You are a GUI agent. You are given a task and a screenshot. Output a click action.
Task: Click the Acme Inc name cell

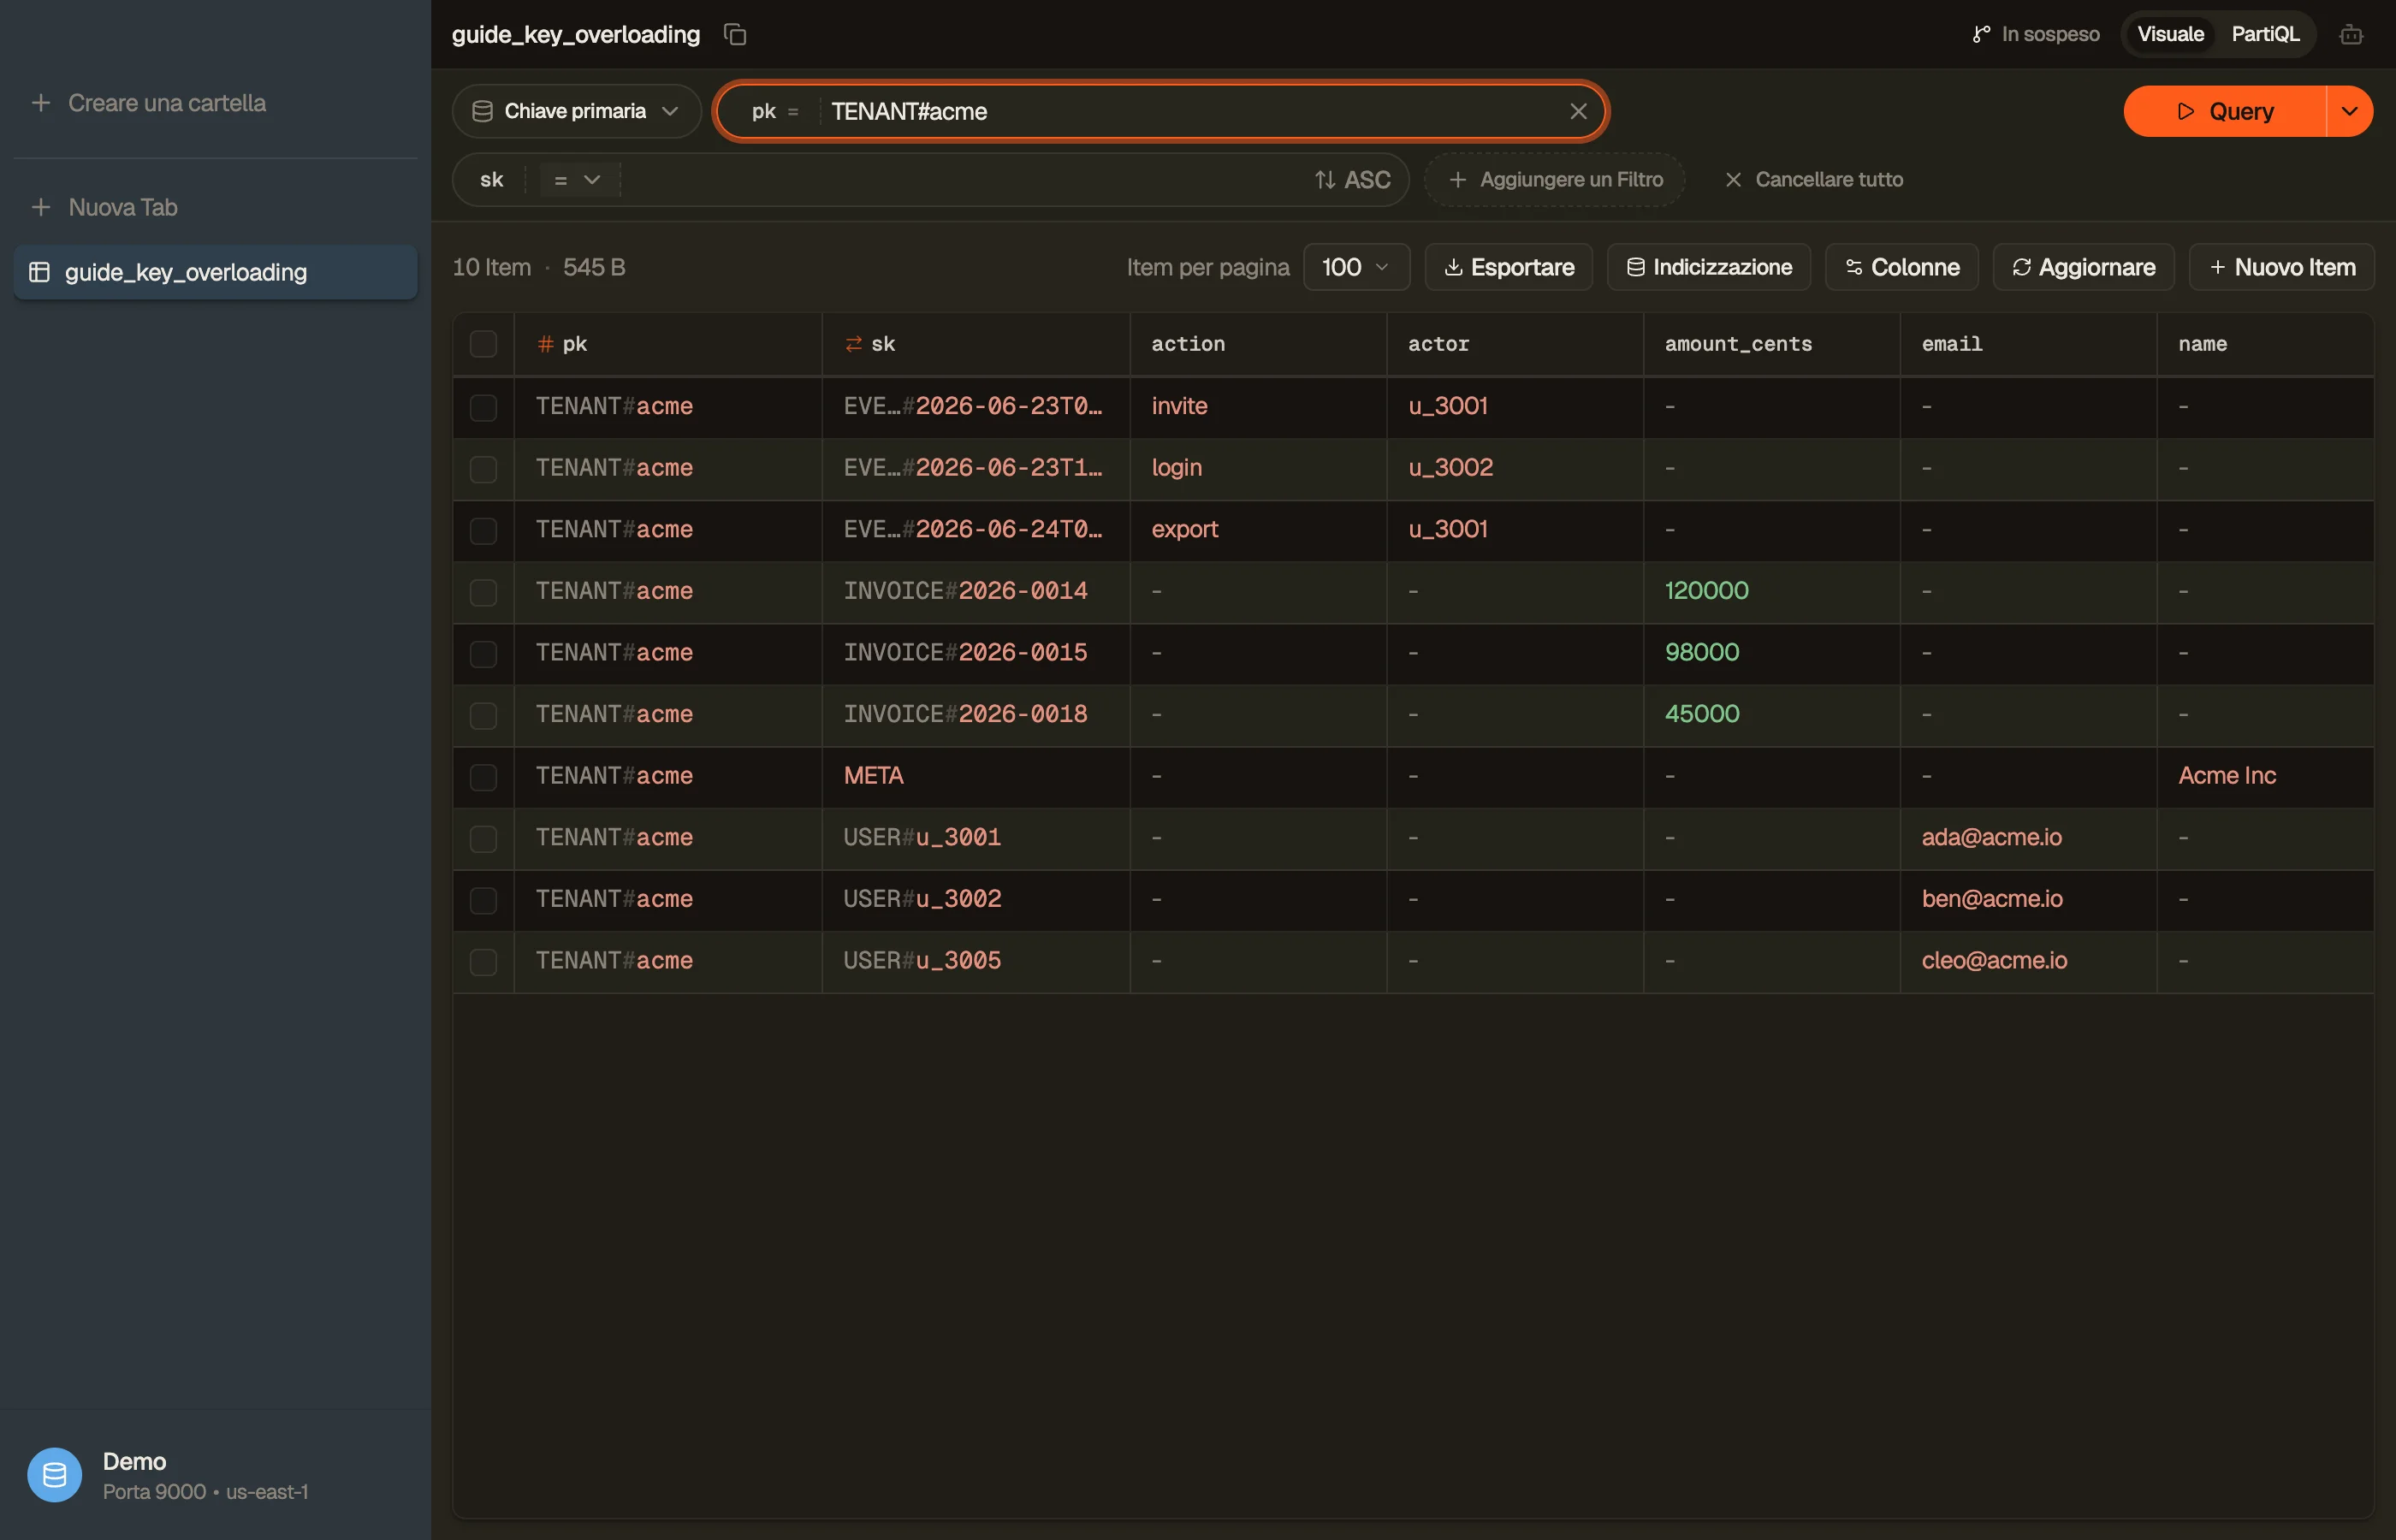pos(2265,776)
